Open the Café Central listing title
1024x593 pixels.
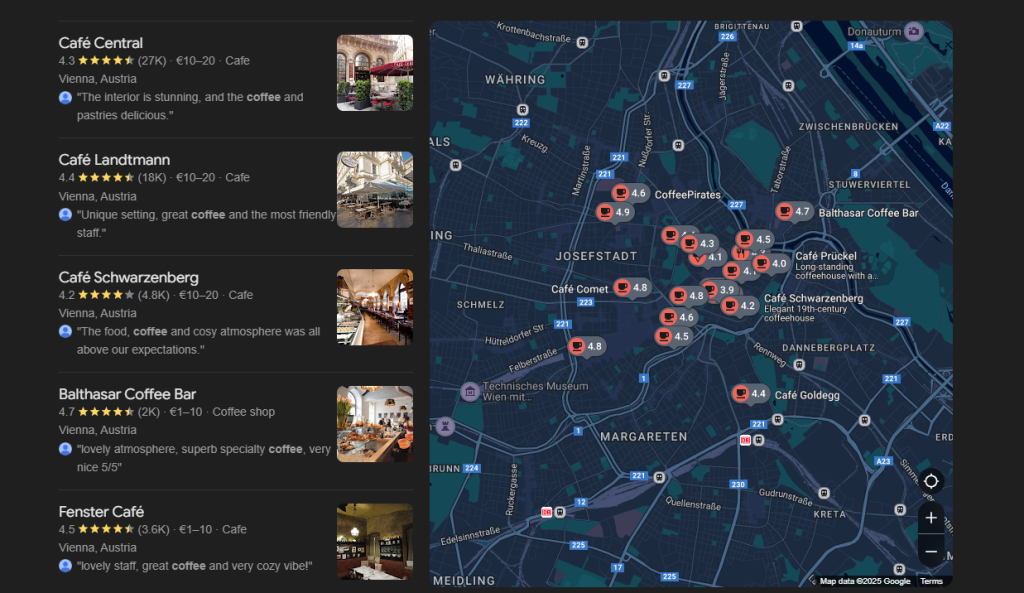pos(101,42)
